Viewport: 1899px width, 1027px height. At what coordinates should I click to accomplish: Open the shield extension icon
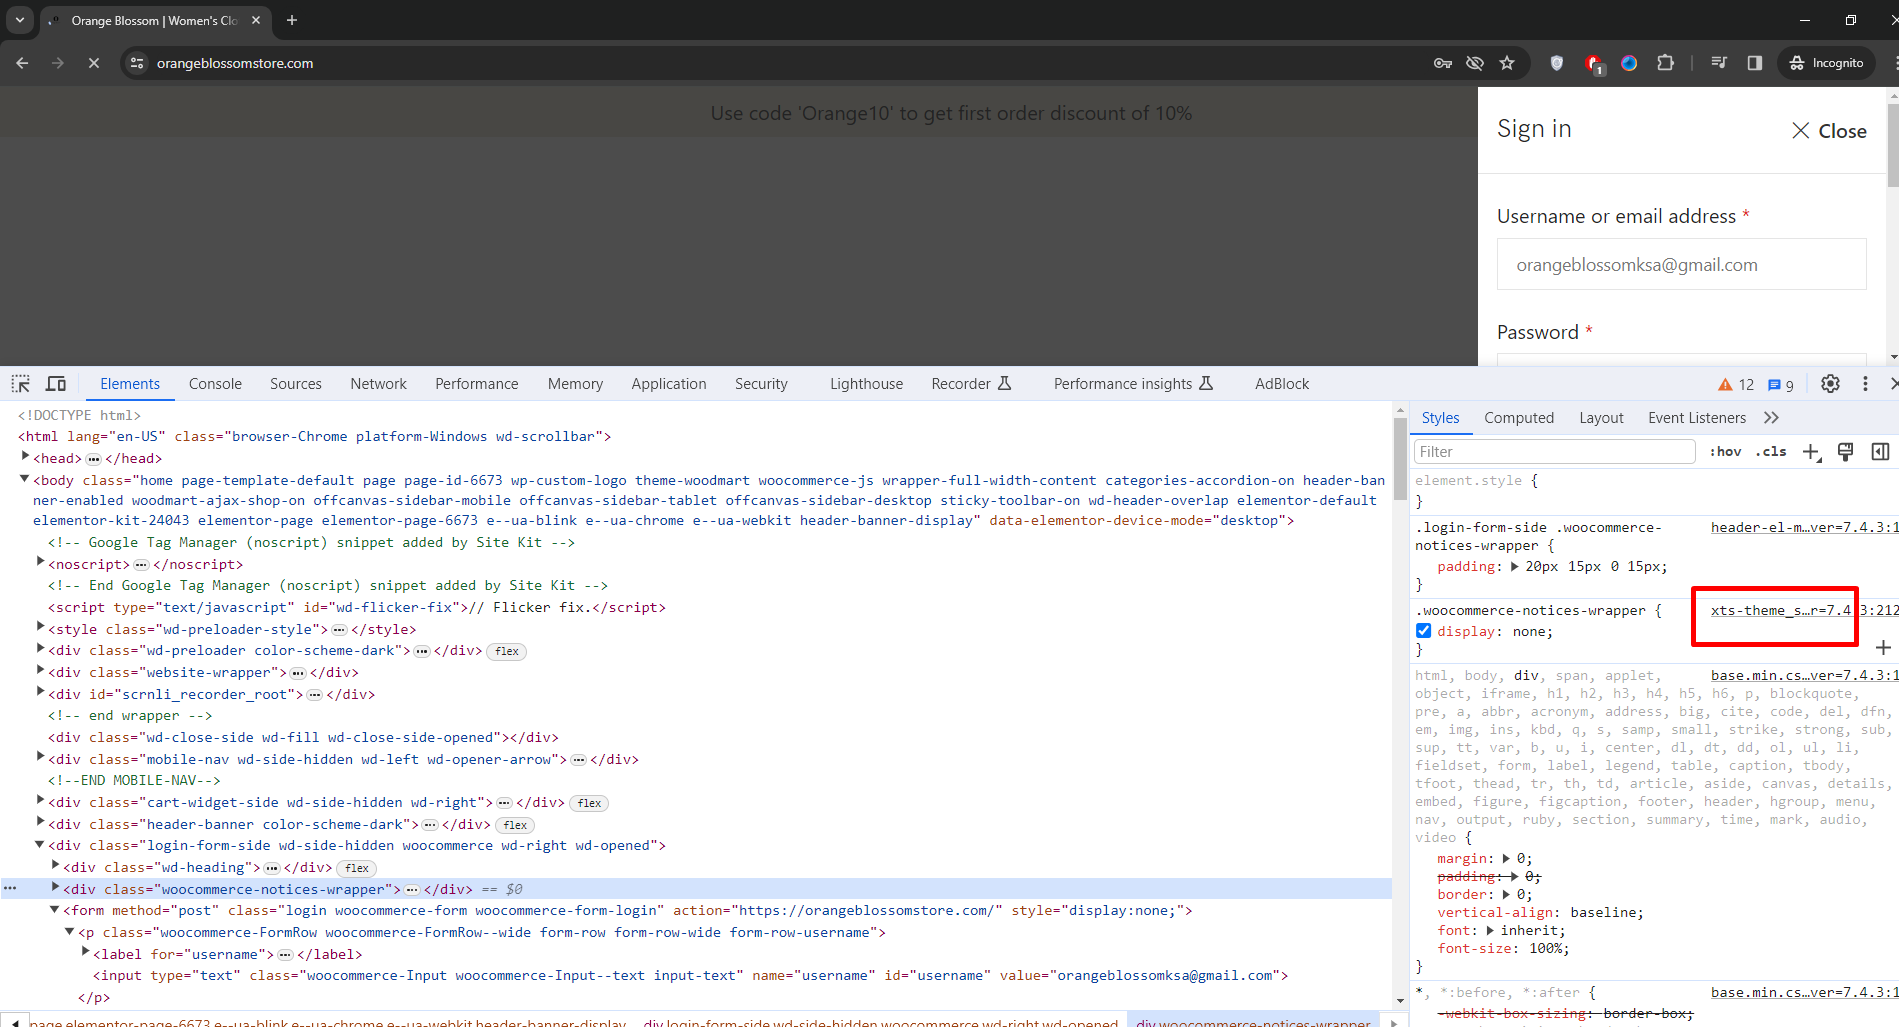pyautogui.click(x=1556, y=63)
